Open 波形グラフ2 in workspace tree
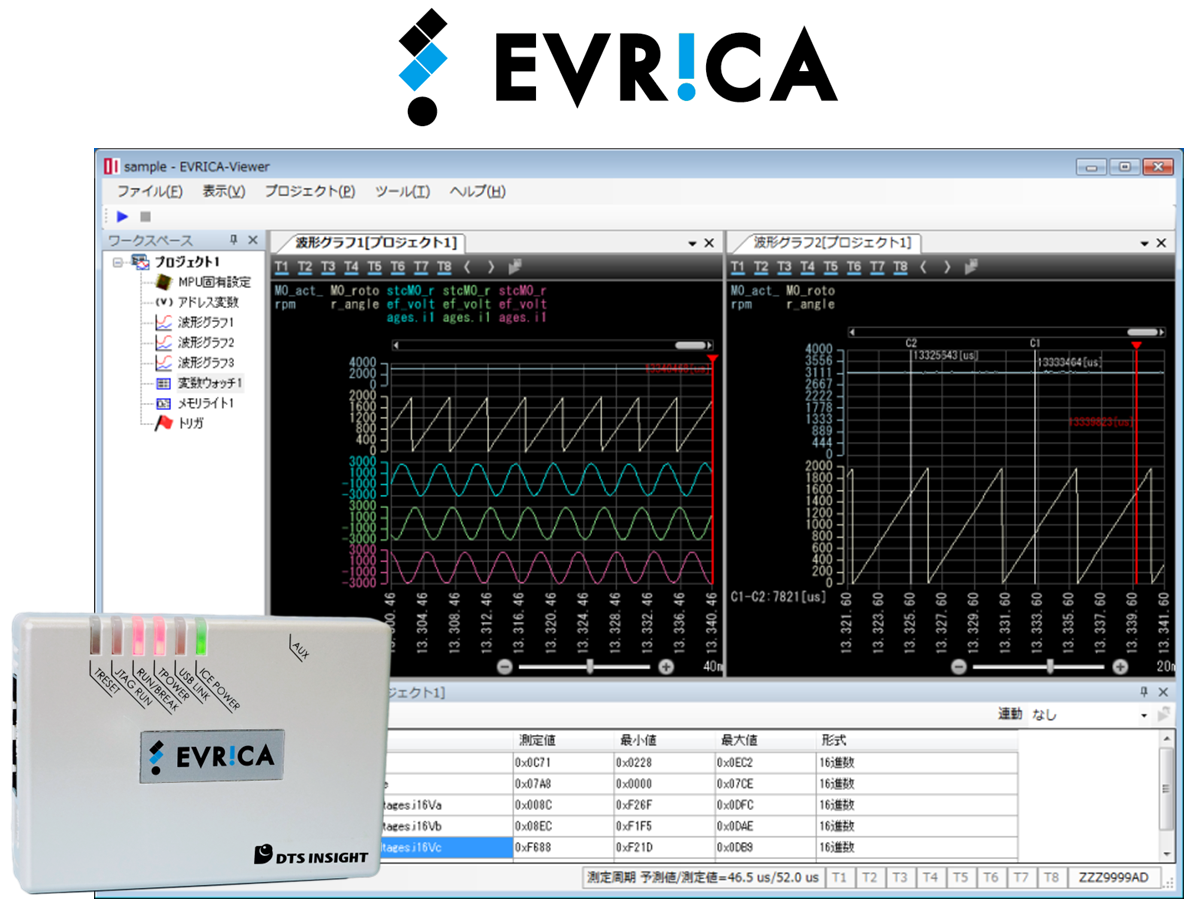 click(205, 342)
